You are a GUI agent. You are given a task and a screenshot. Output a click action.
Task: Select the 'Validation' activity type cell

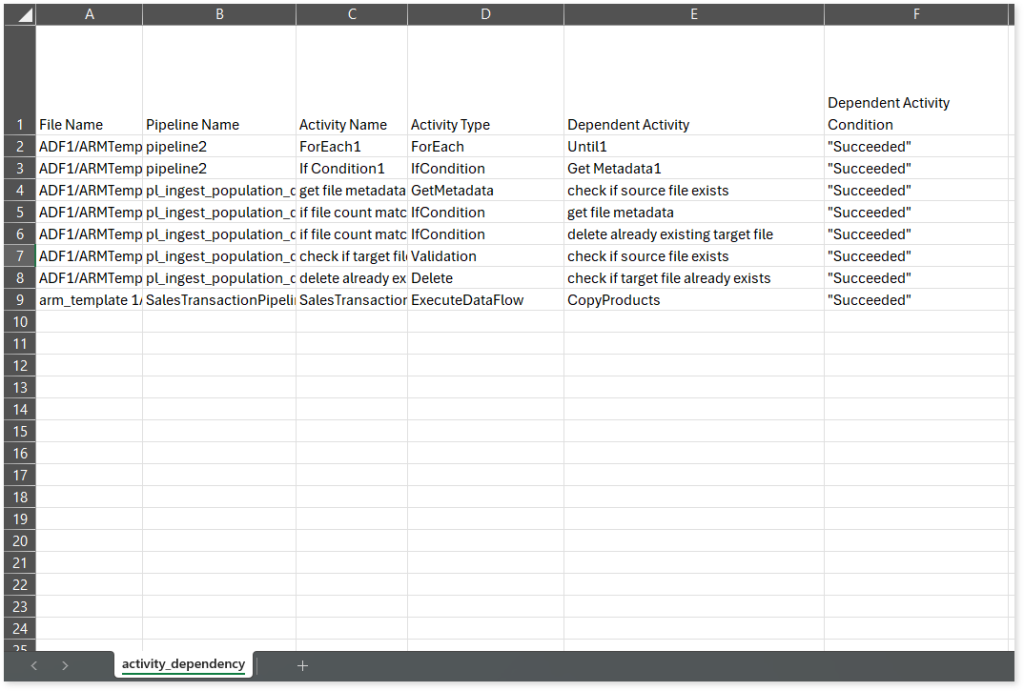443,257
